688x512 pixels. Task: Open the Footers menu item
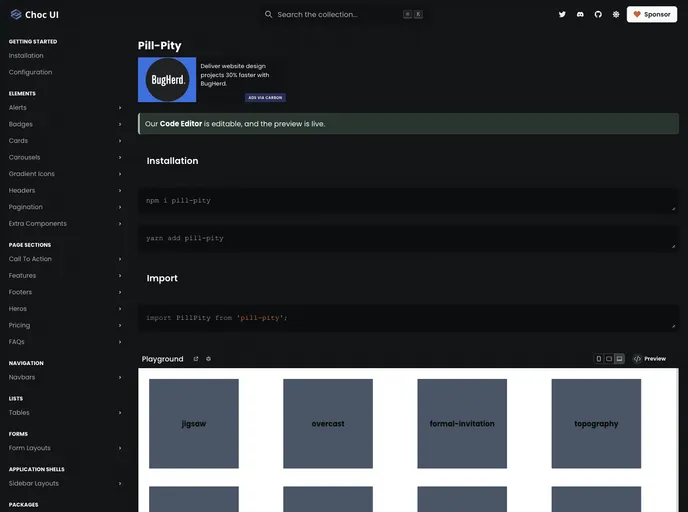(x=65, y=292)
